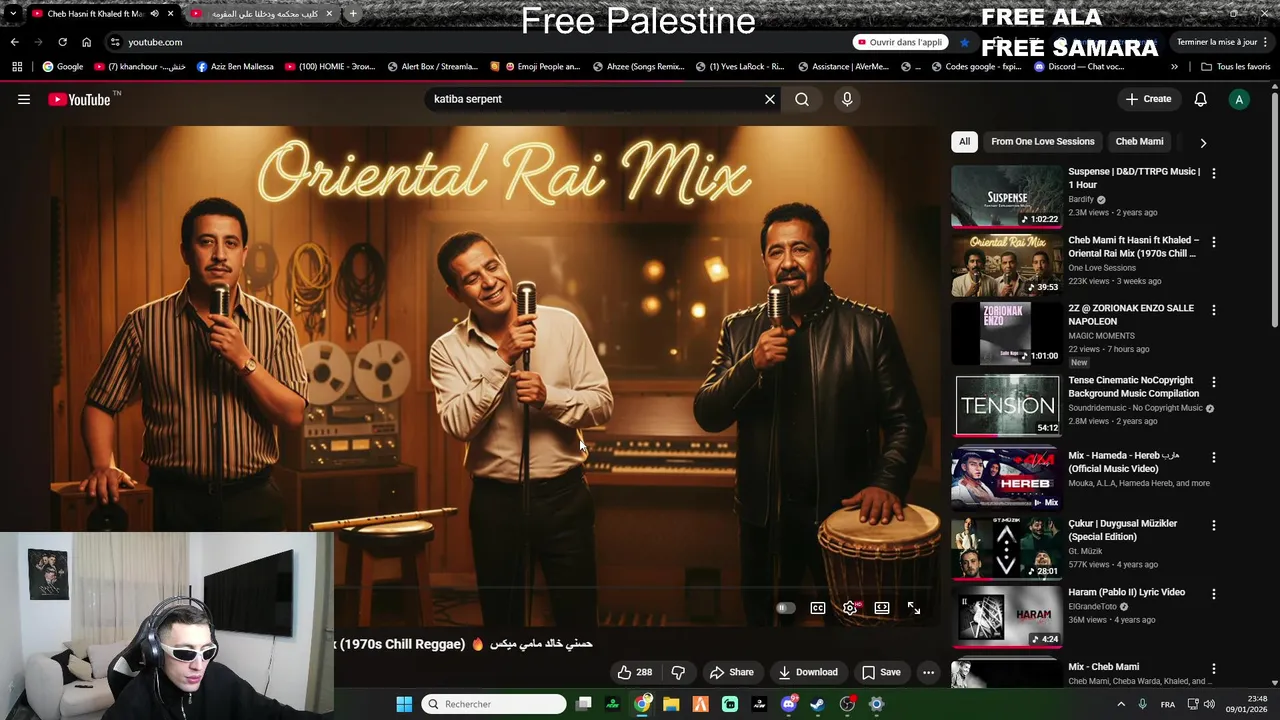
Task: Run the search with the magnifier icon
Action: [802, 99]
